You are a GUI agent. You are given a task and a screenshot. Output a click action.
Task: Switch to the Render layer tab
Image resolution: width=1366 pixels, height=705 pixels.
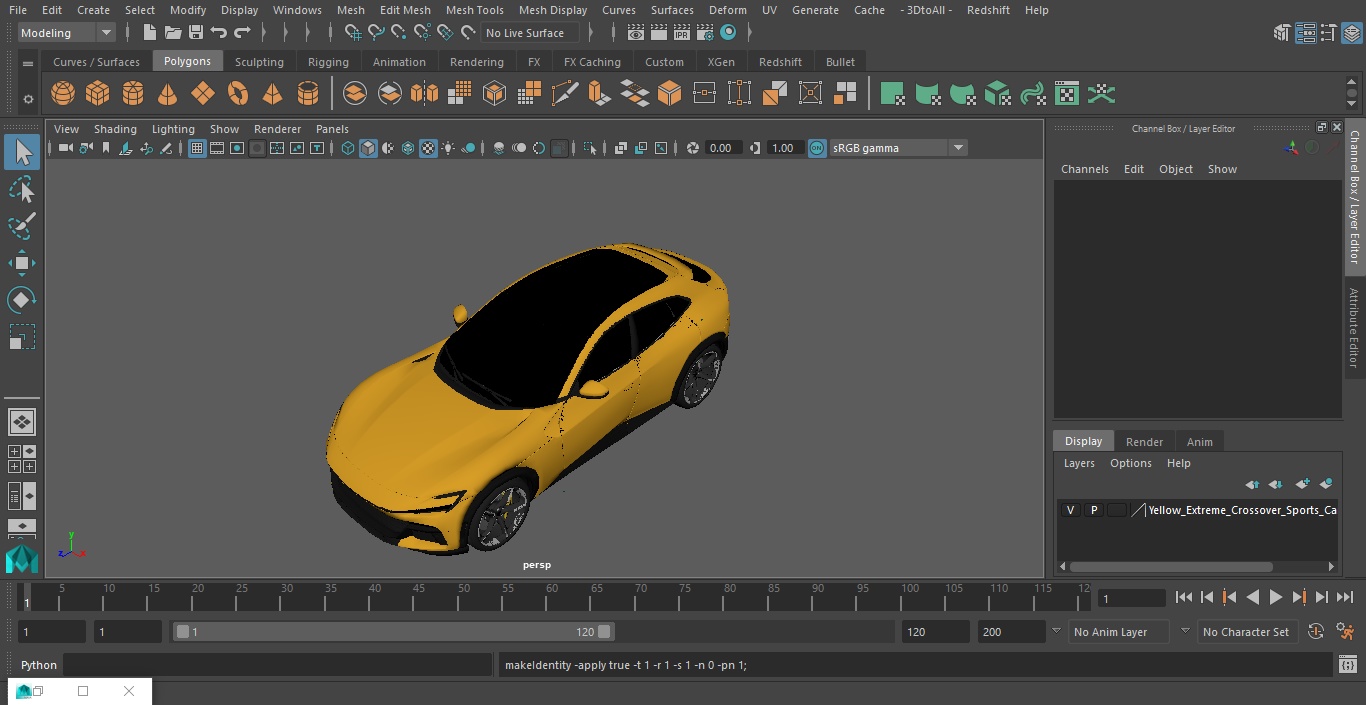(1144, 442)
